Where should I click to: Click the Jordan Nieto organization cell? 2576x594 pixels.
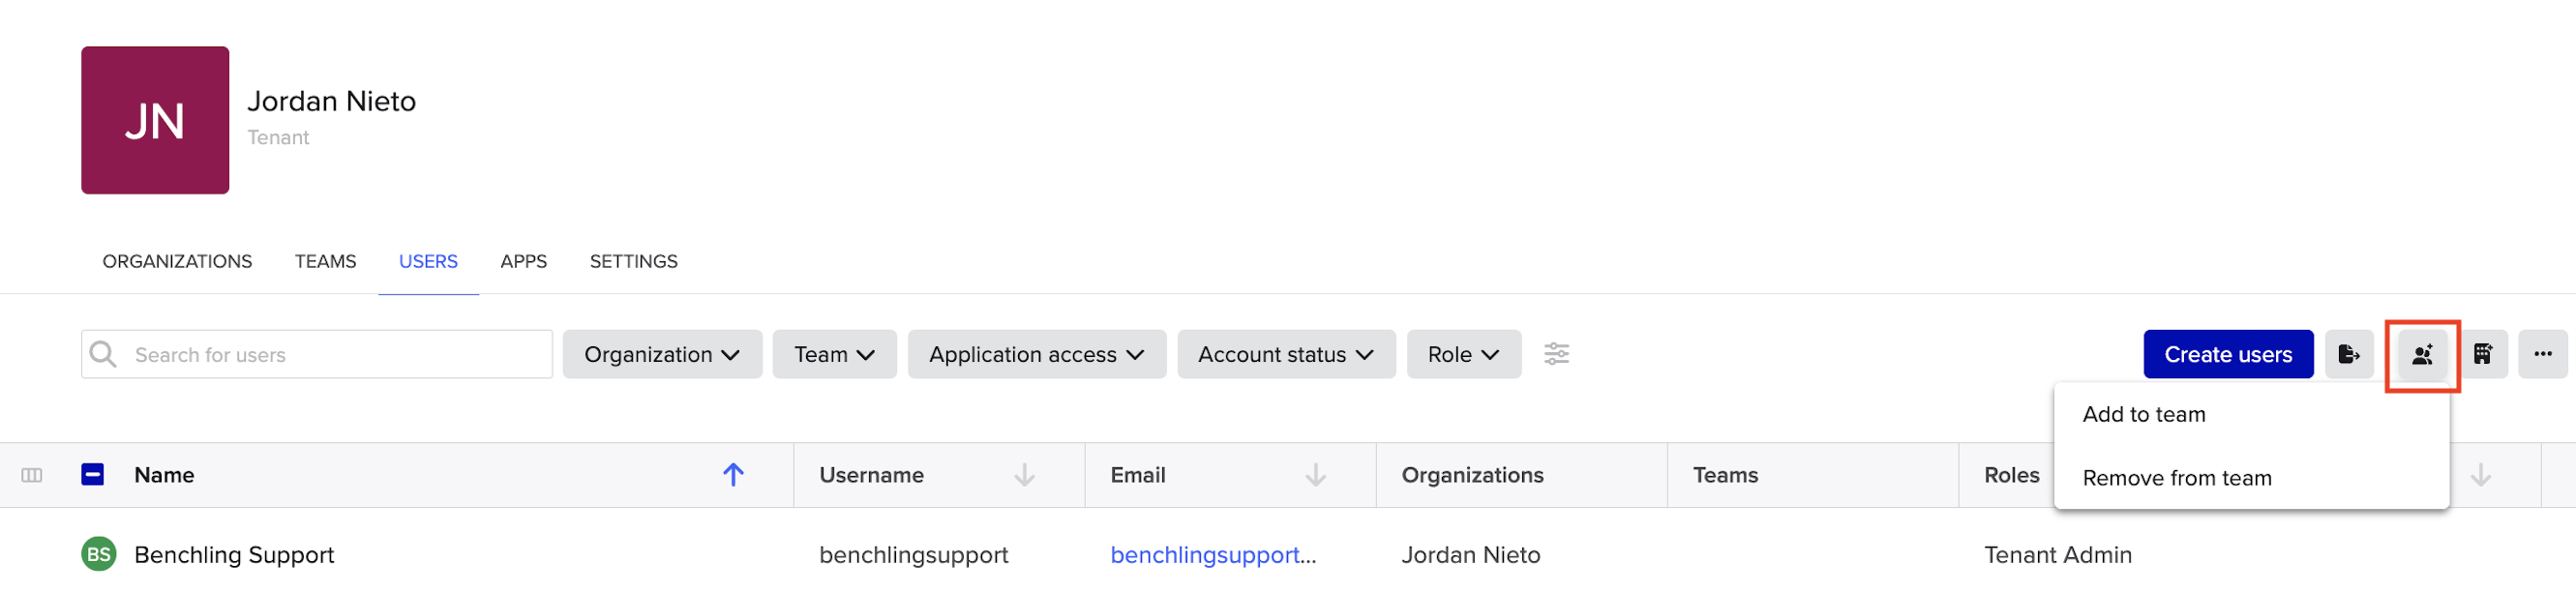click(1470, 554)
